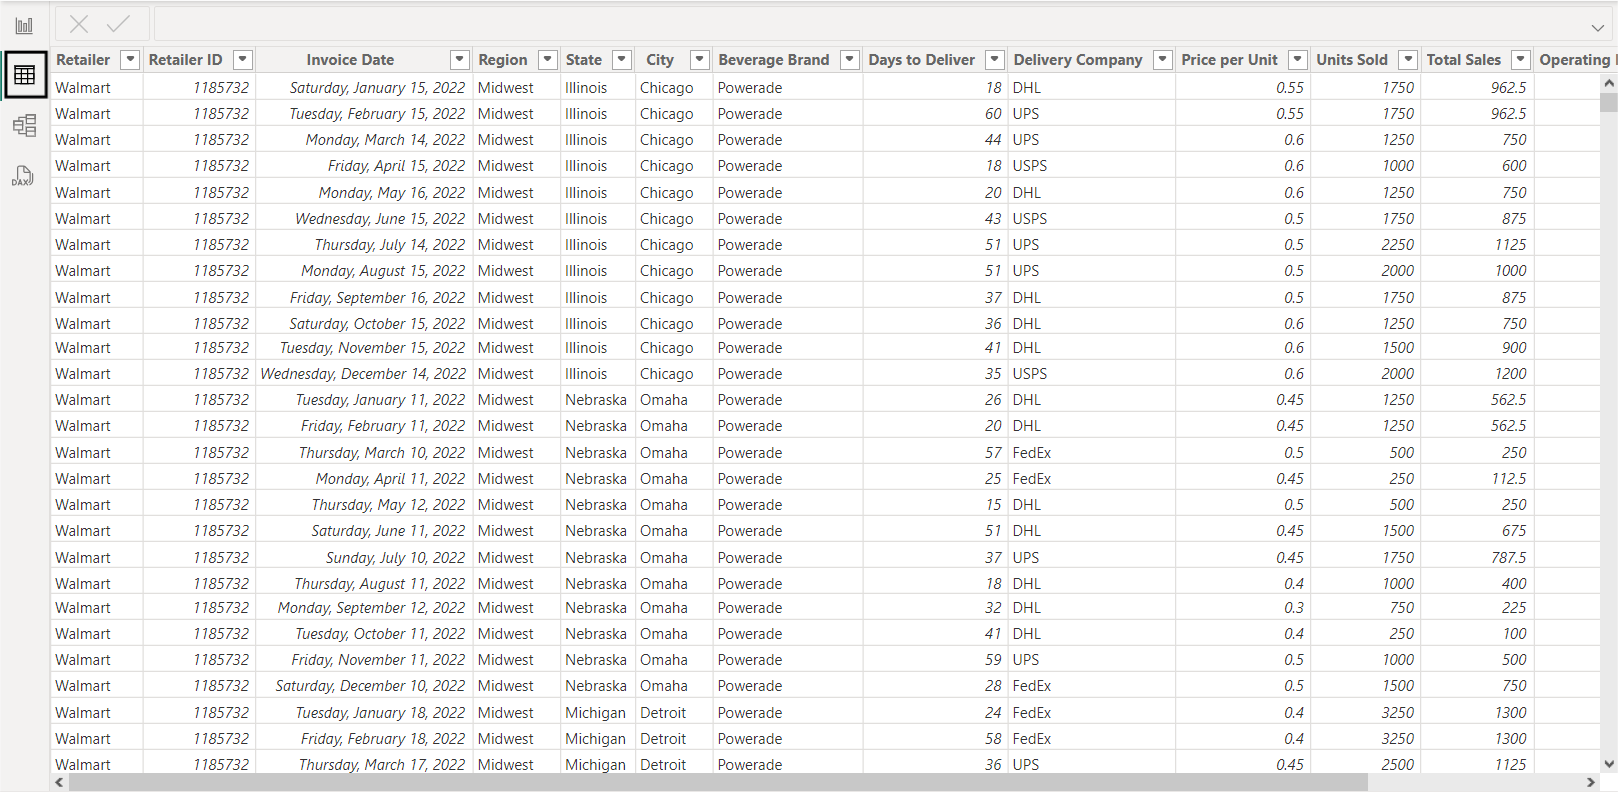Select the Operating column header
This screenshot has height=792, width=1618.
[1575, 60]
